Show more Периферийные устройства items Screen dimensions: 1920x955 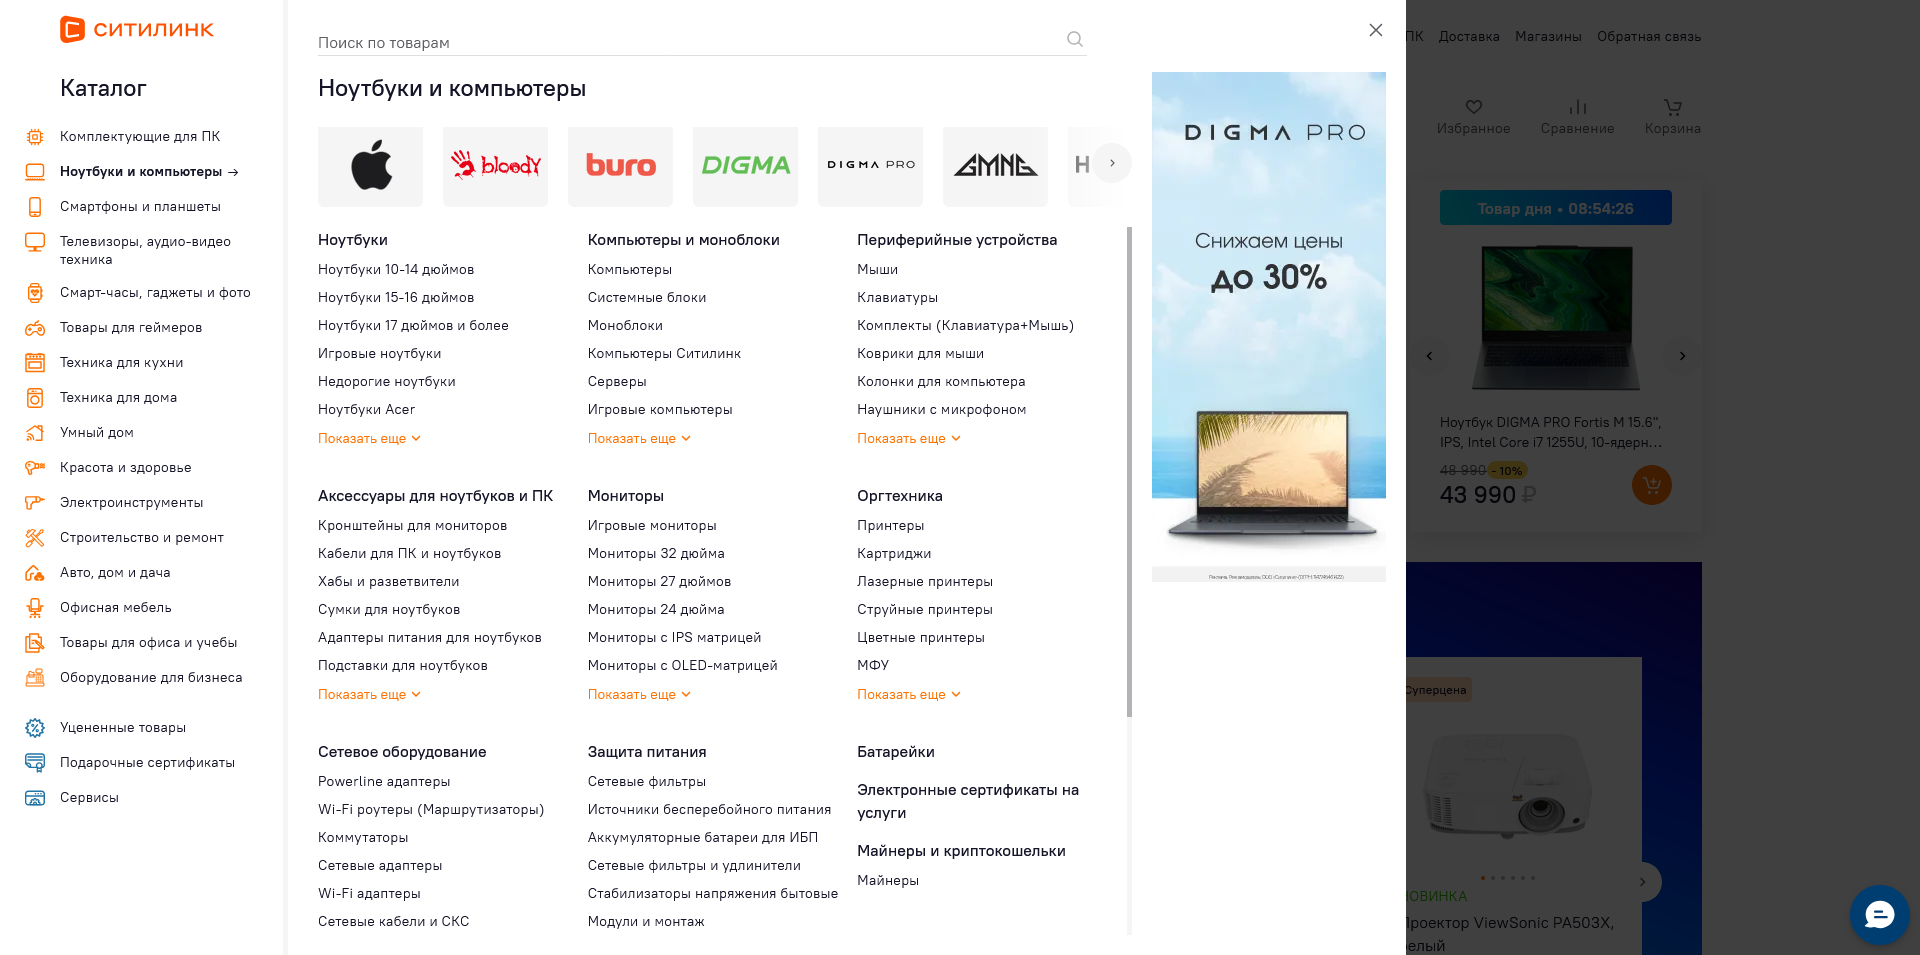pos(907,439)
